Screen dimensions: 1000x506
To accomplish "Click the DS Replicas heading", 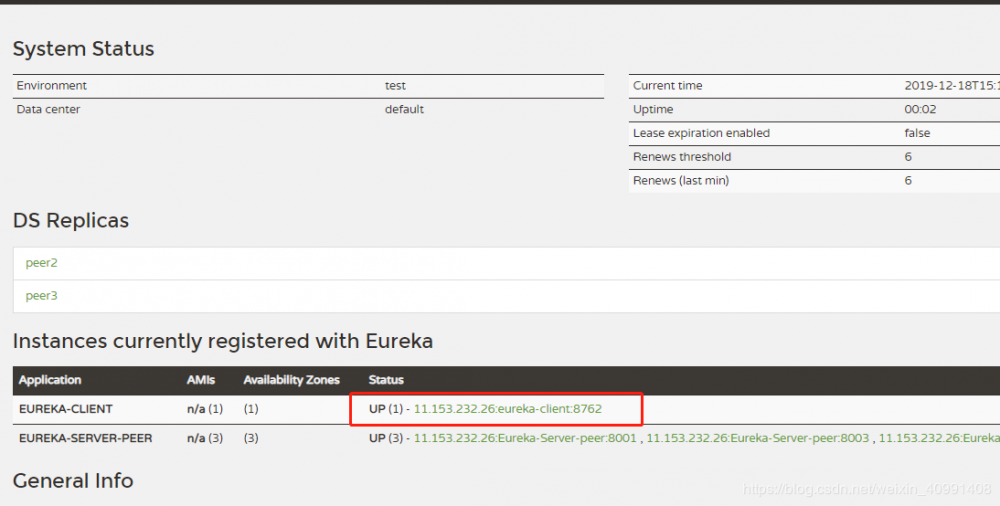I will pos(71,221).
